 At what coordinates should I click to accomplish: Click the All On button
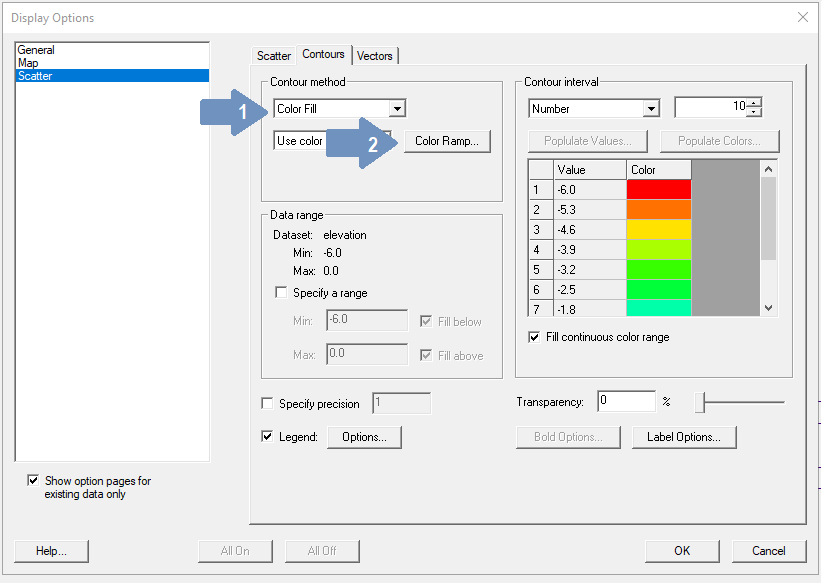pos(235,551)
